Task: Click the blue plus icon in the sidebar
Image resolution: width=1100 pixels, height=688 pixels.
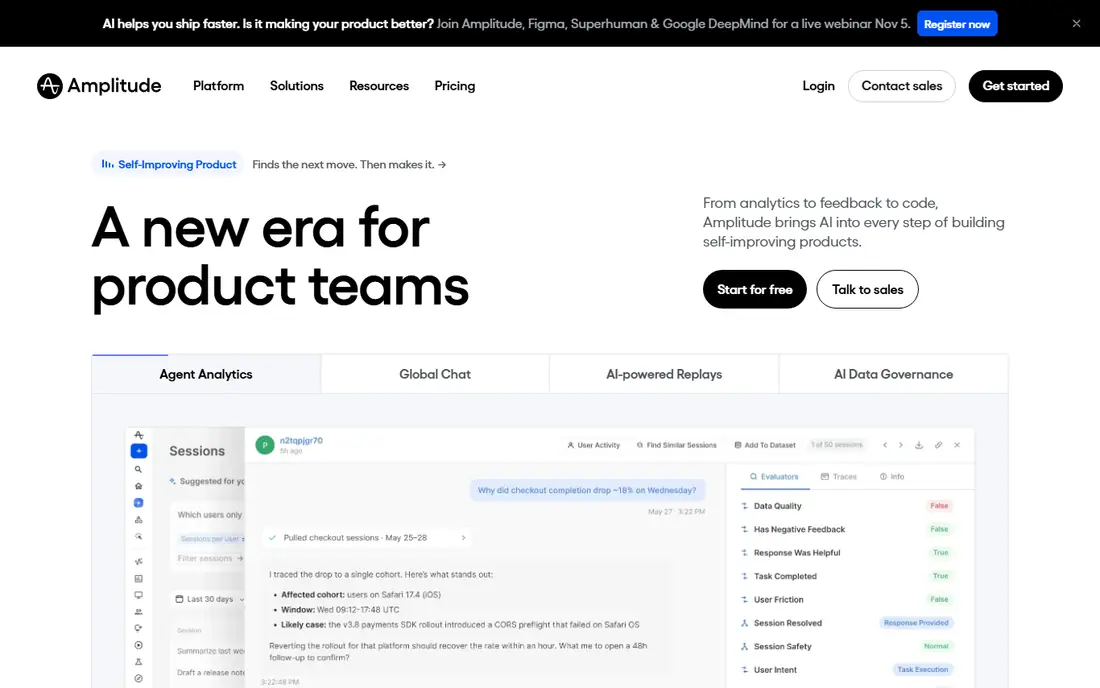Action: [x=139, y=451]
